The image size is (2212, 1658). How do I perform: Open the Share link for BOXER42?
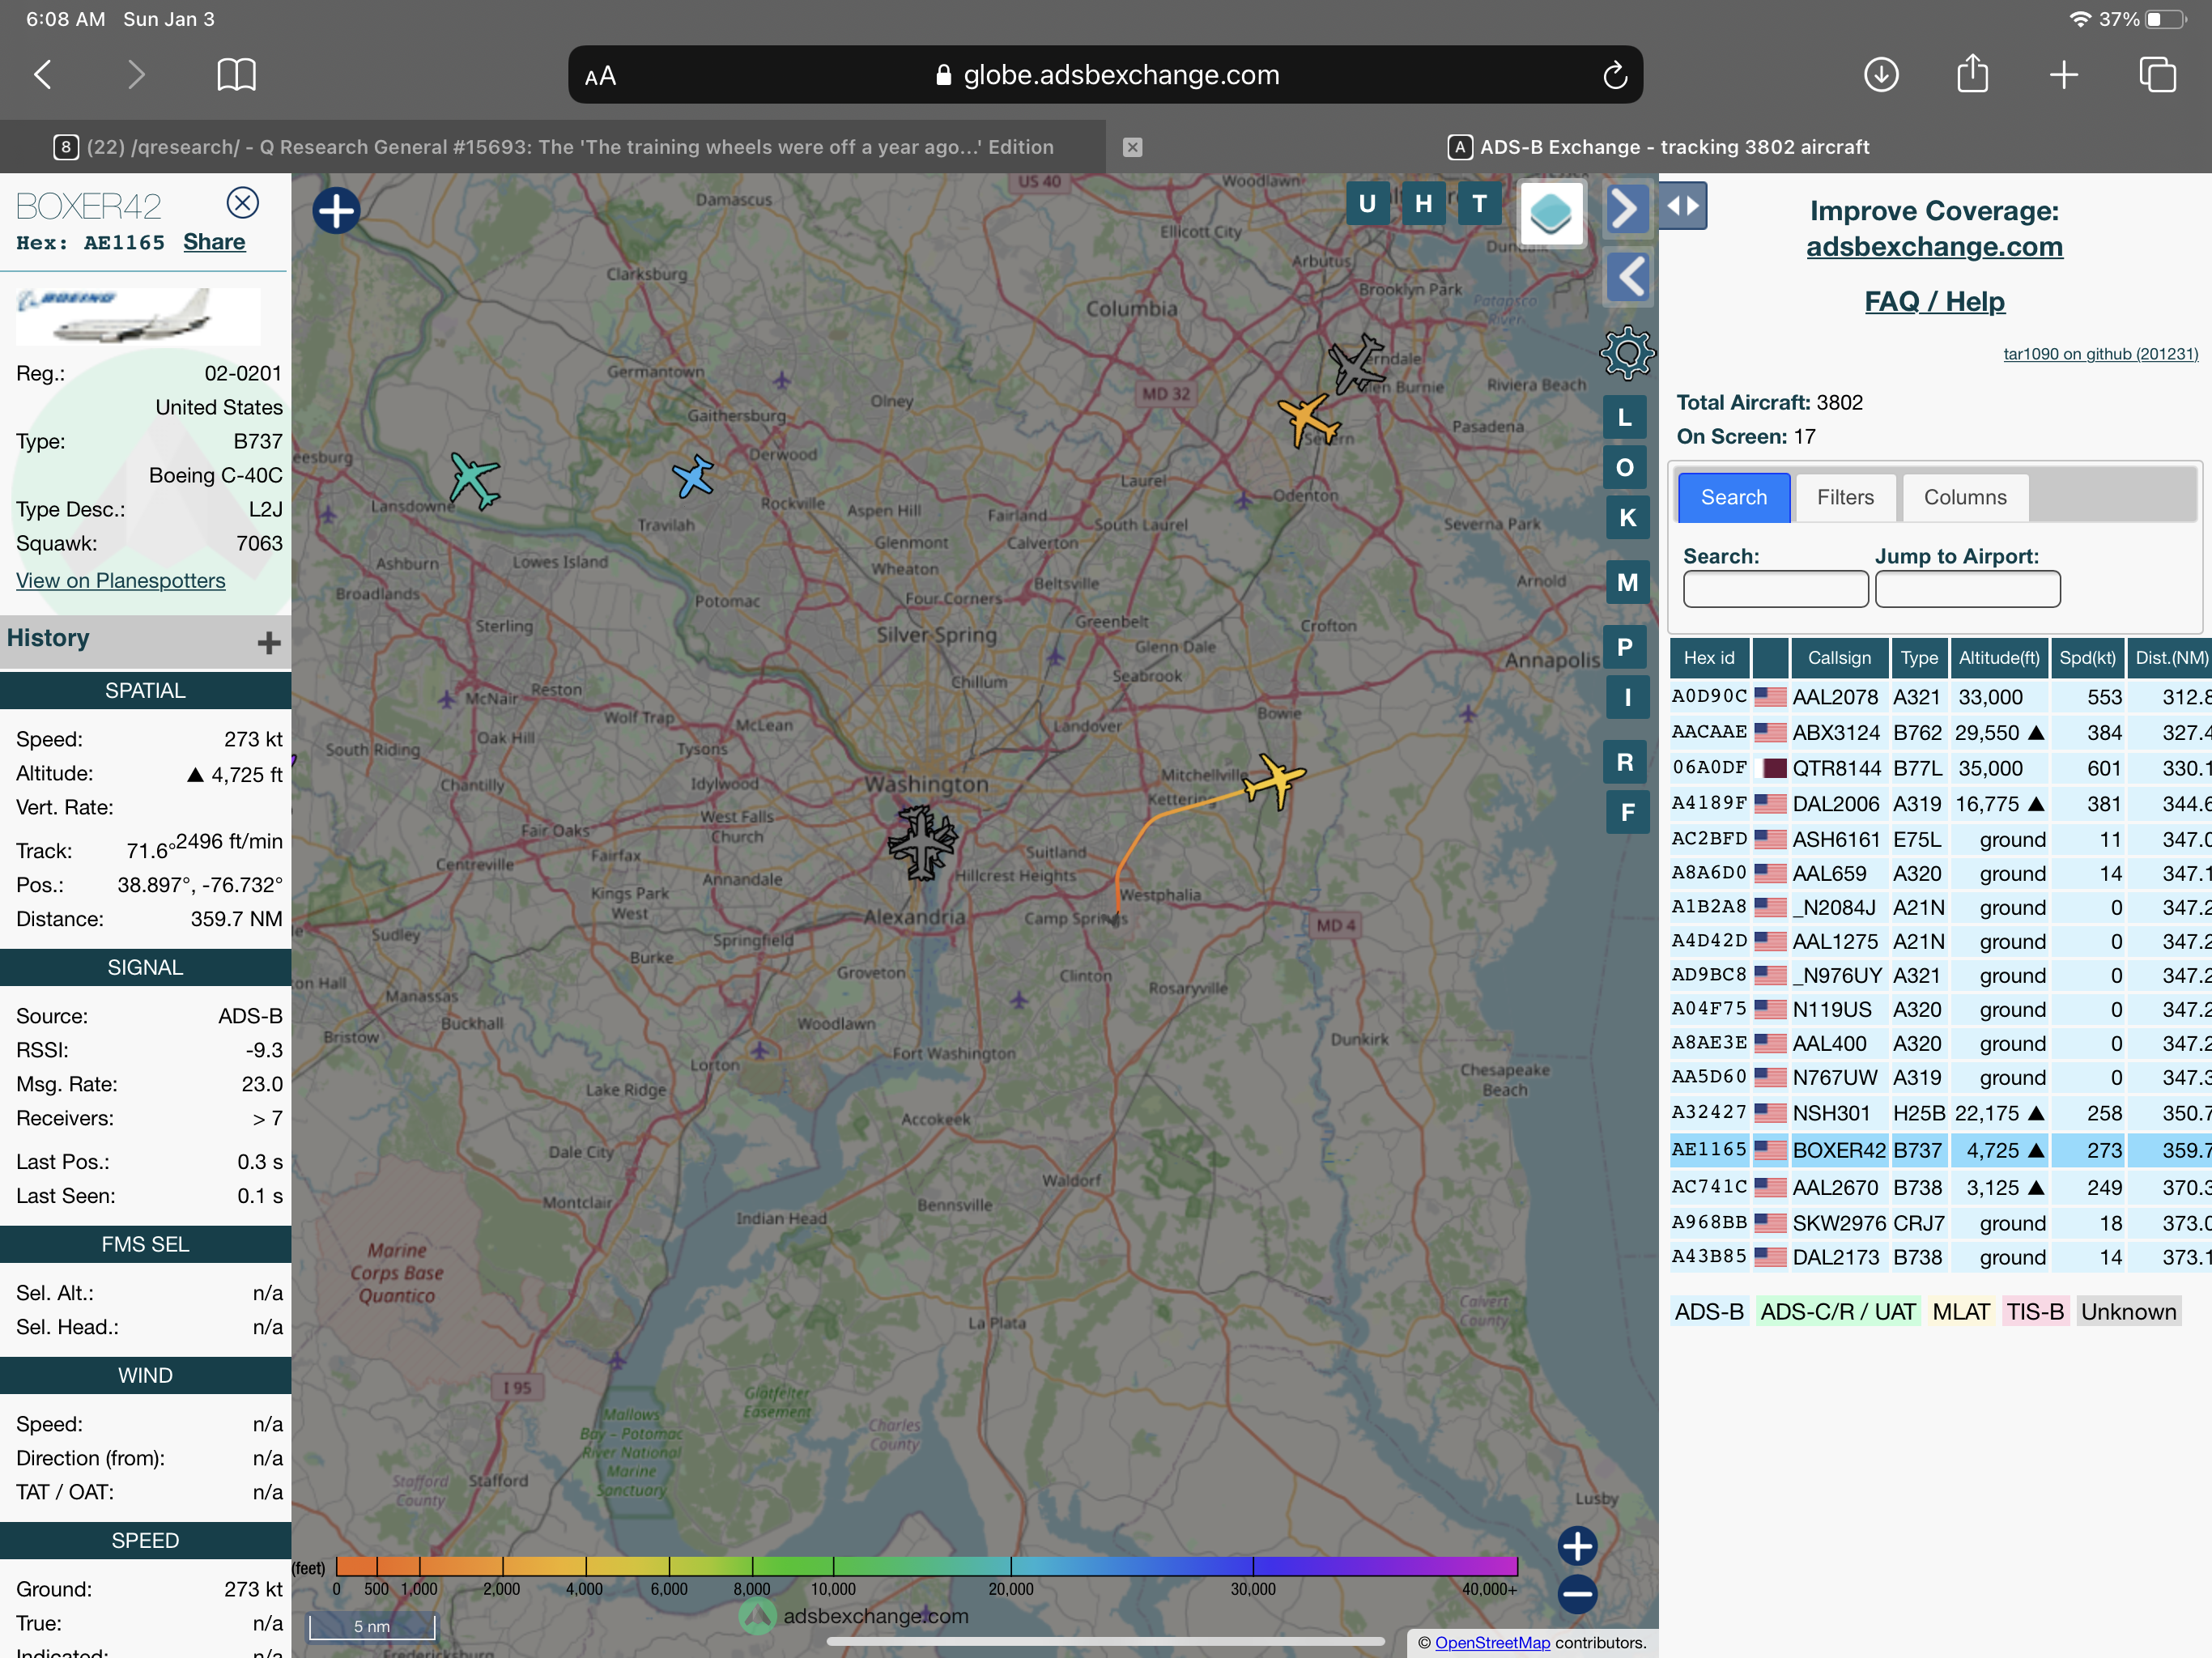[x=214, y=242]
